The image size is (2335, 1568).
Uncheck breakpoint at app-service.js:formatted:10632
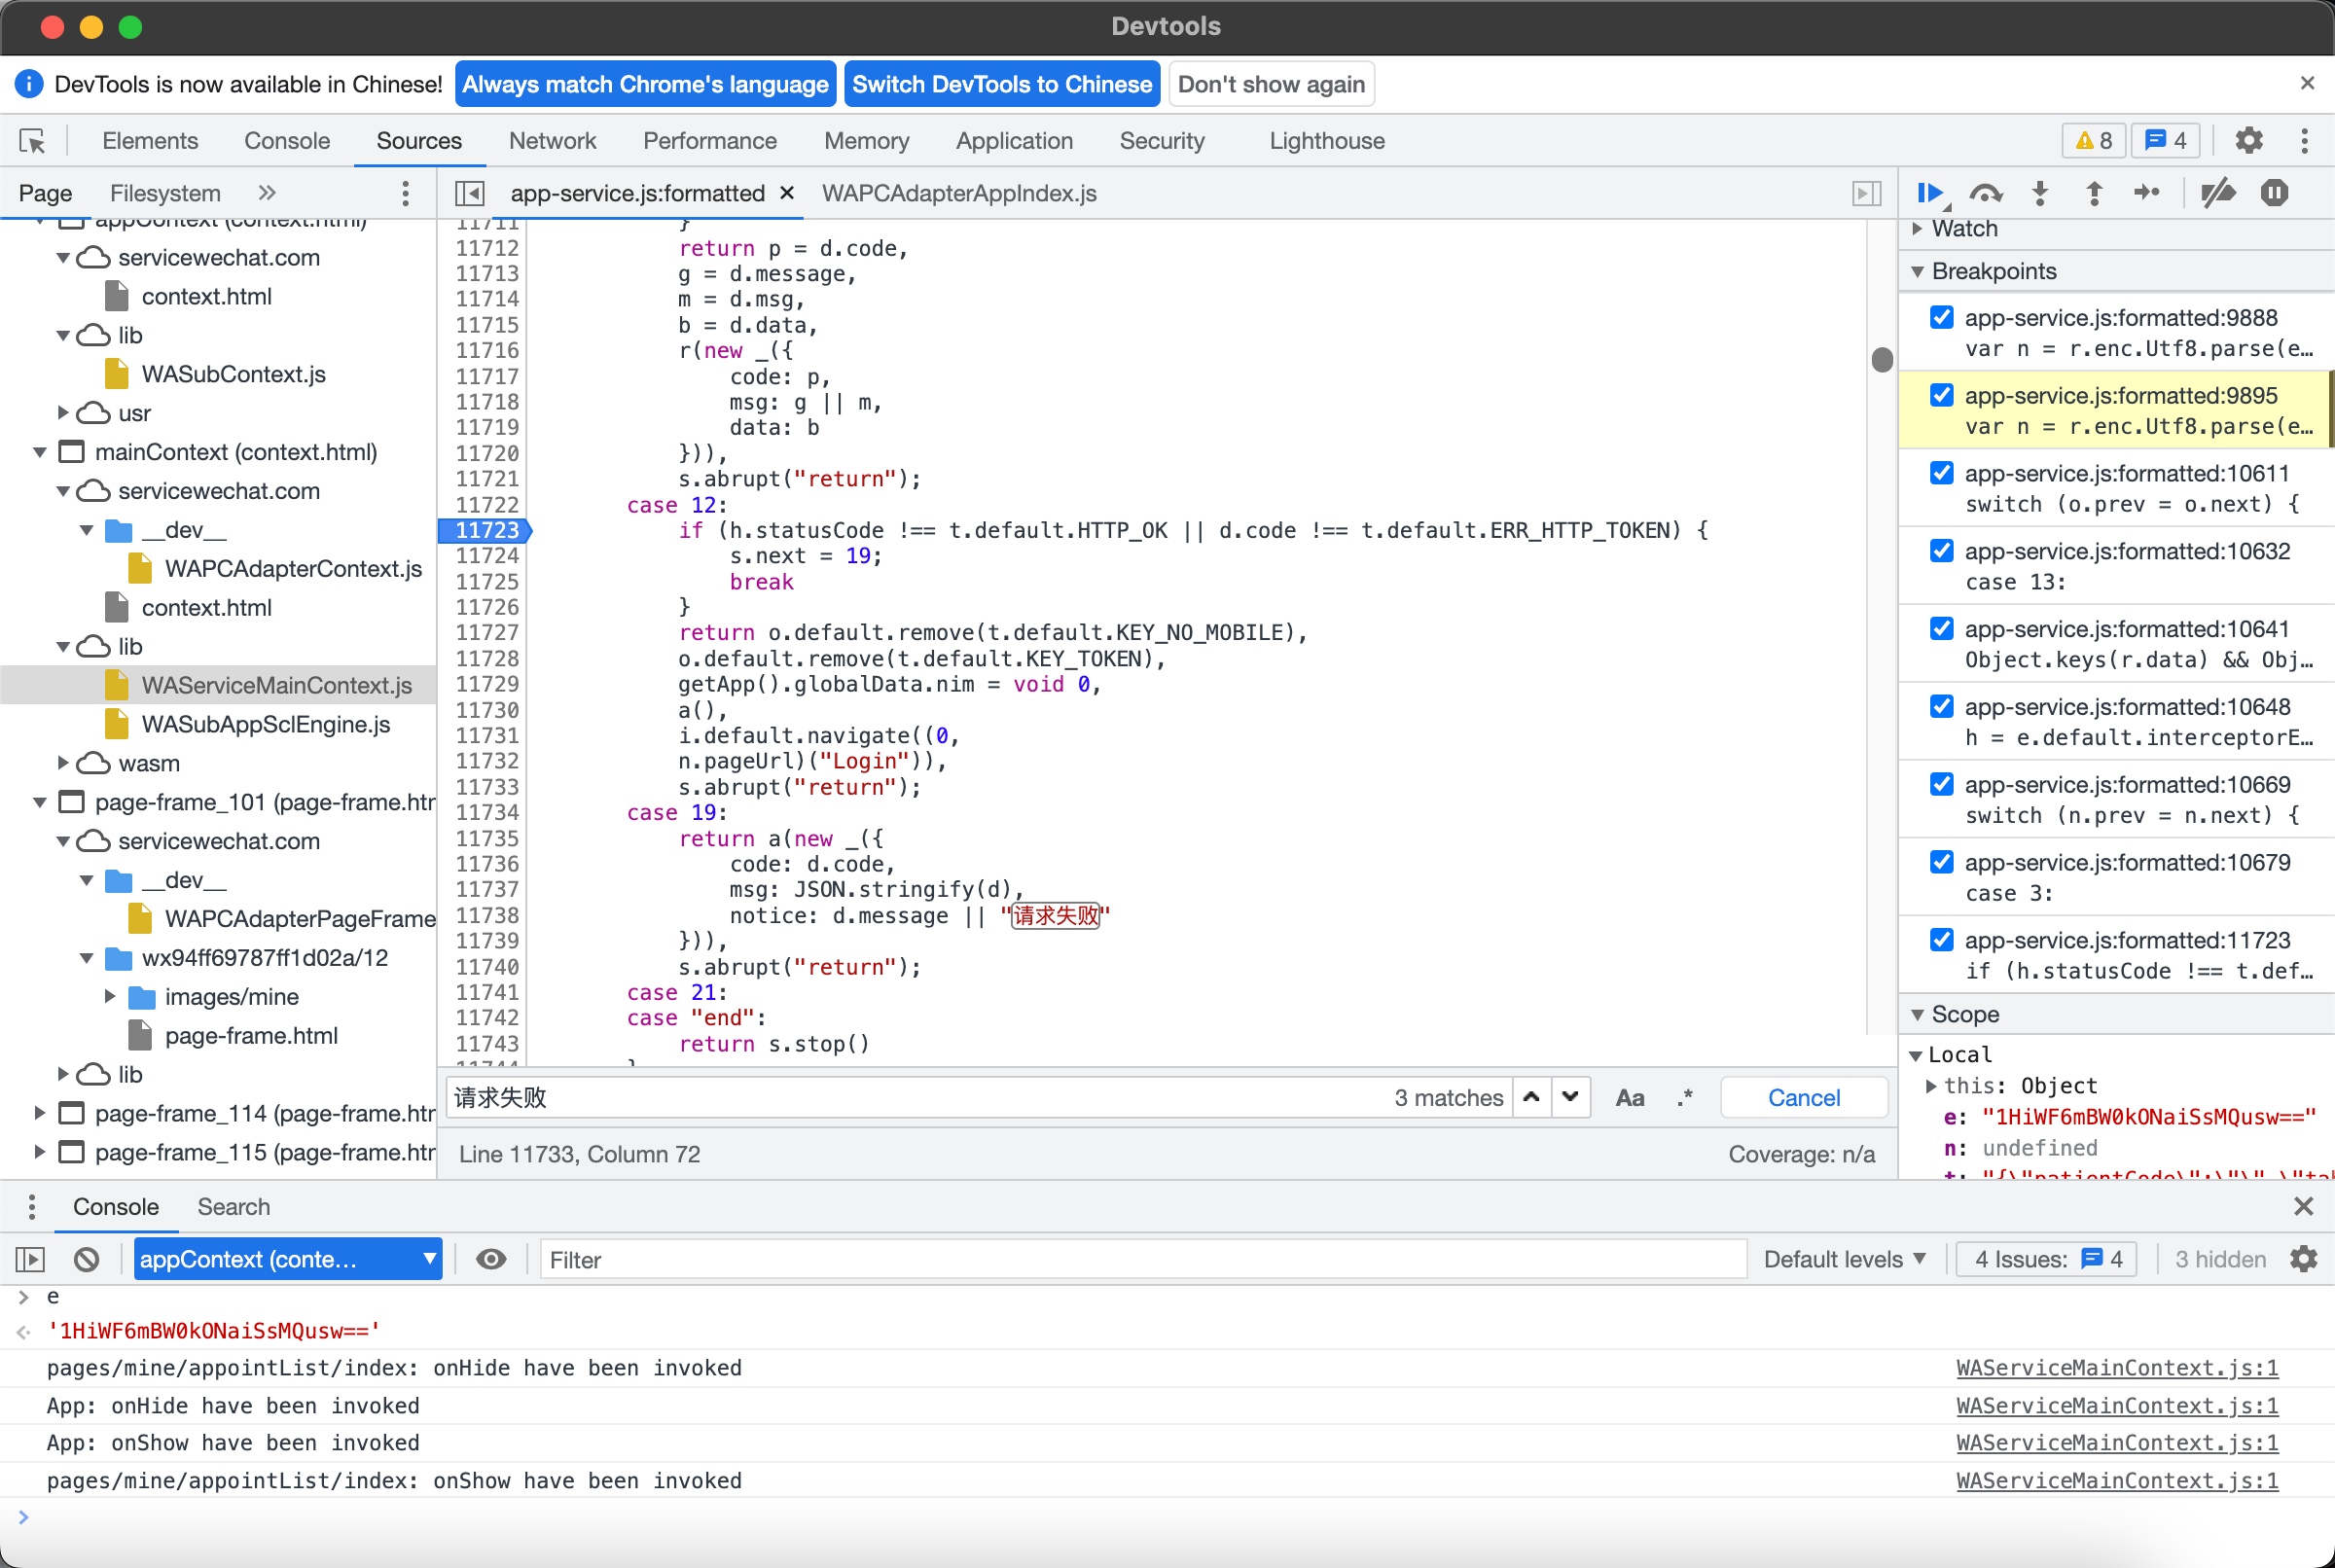point(1942,551)
